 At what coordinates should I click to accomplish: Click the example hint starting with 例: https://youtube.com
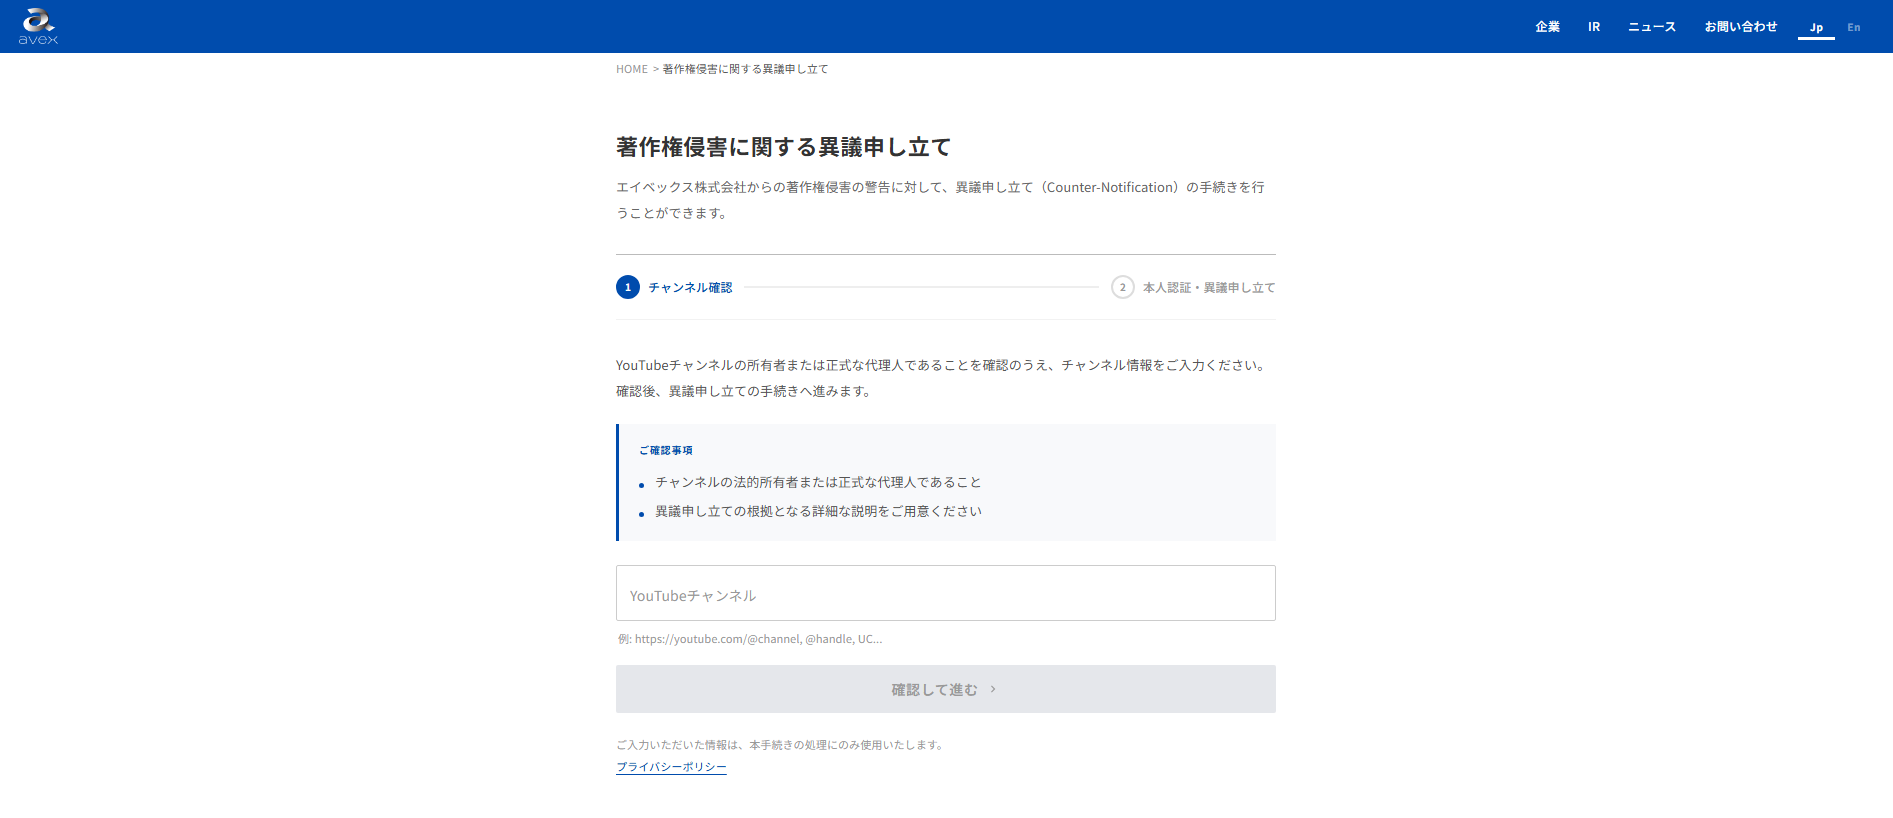tap(750, 639)
